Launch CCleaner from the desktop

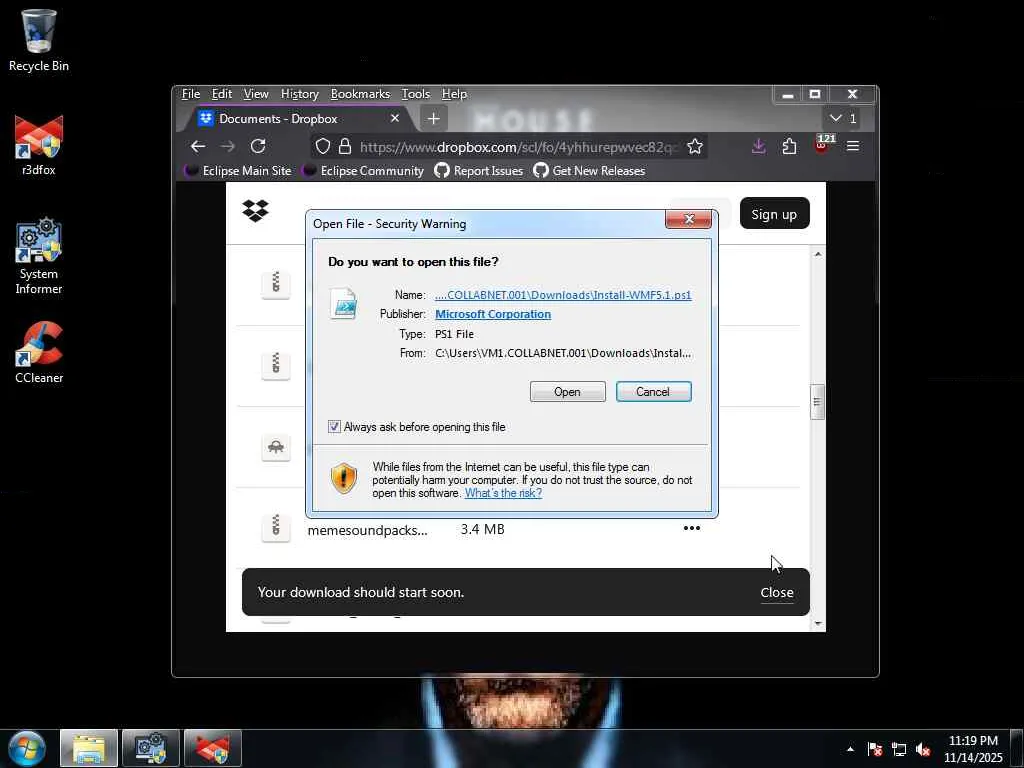[39, 353]
